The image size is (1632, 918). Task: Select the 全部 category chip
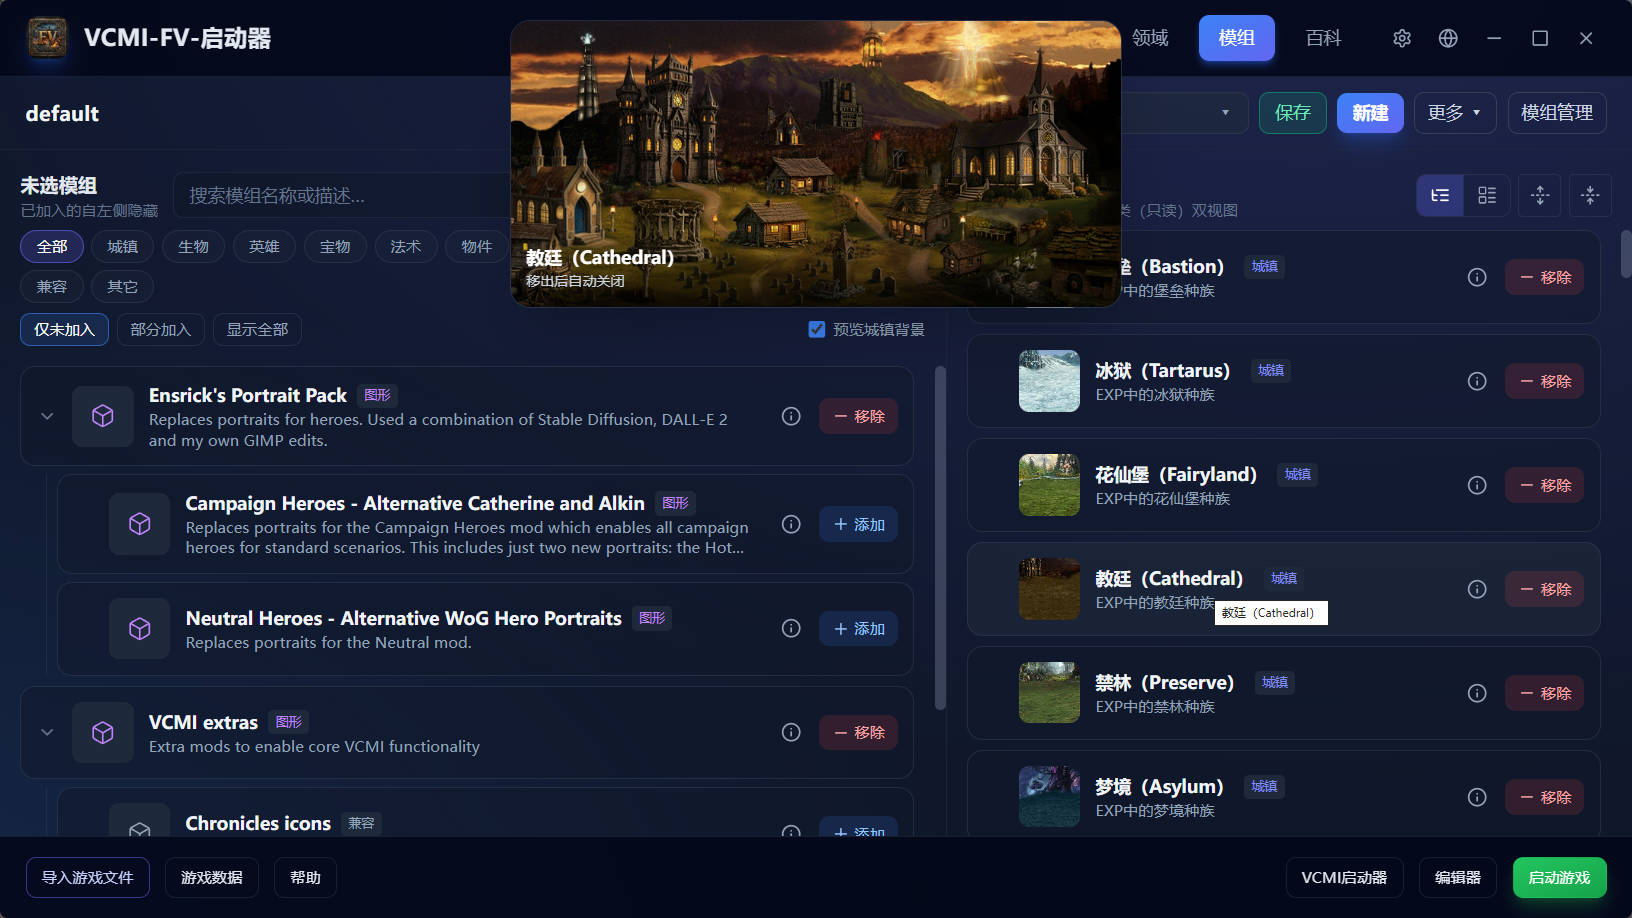pos(52,246)
